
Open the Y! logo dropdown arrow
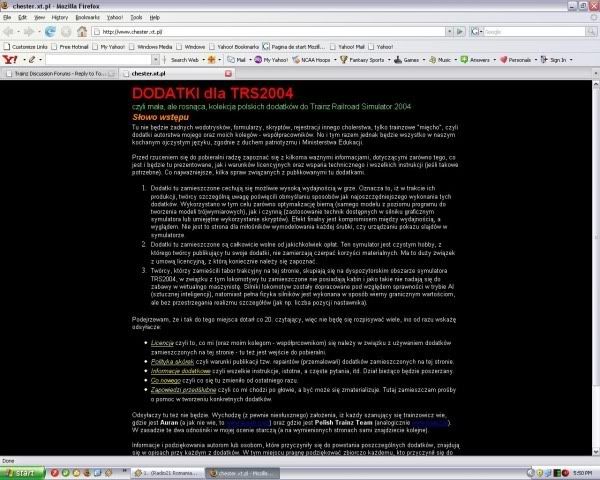tap(24, 60)
